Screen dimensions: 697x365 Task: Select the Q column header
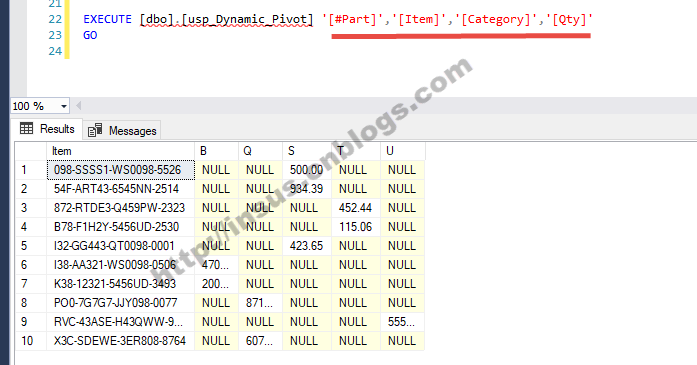260,151
